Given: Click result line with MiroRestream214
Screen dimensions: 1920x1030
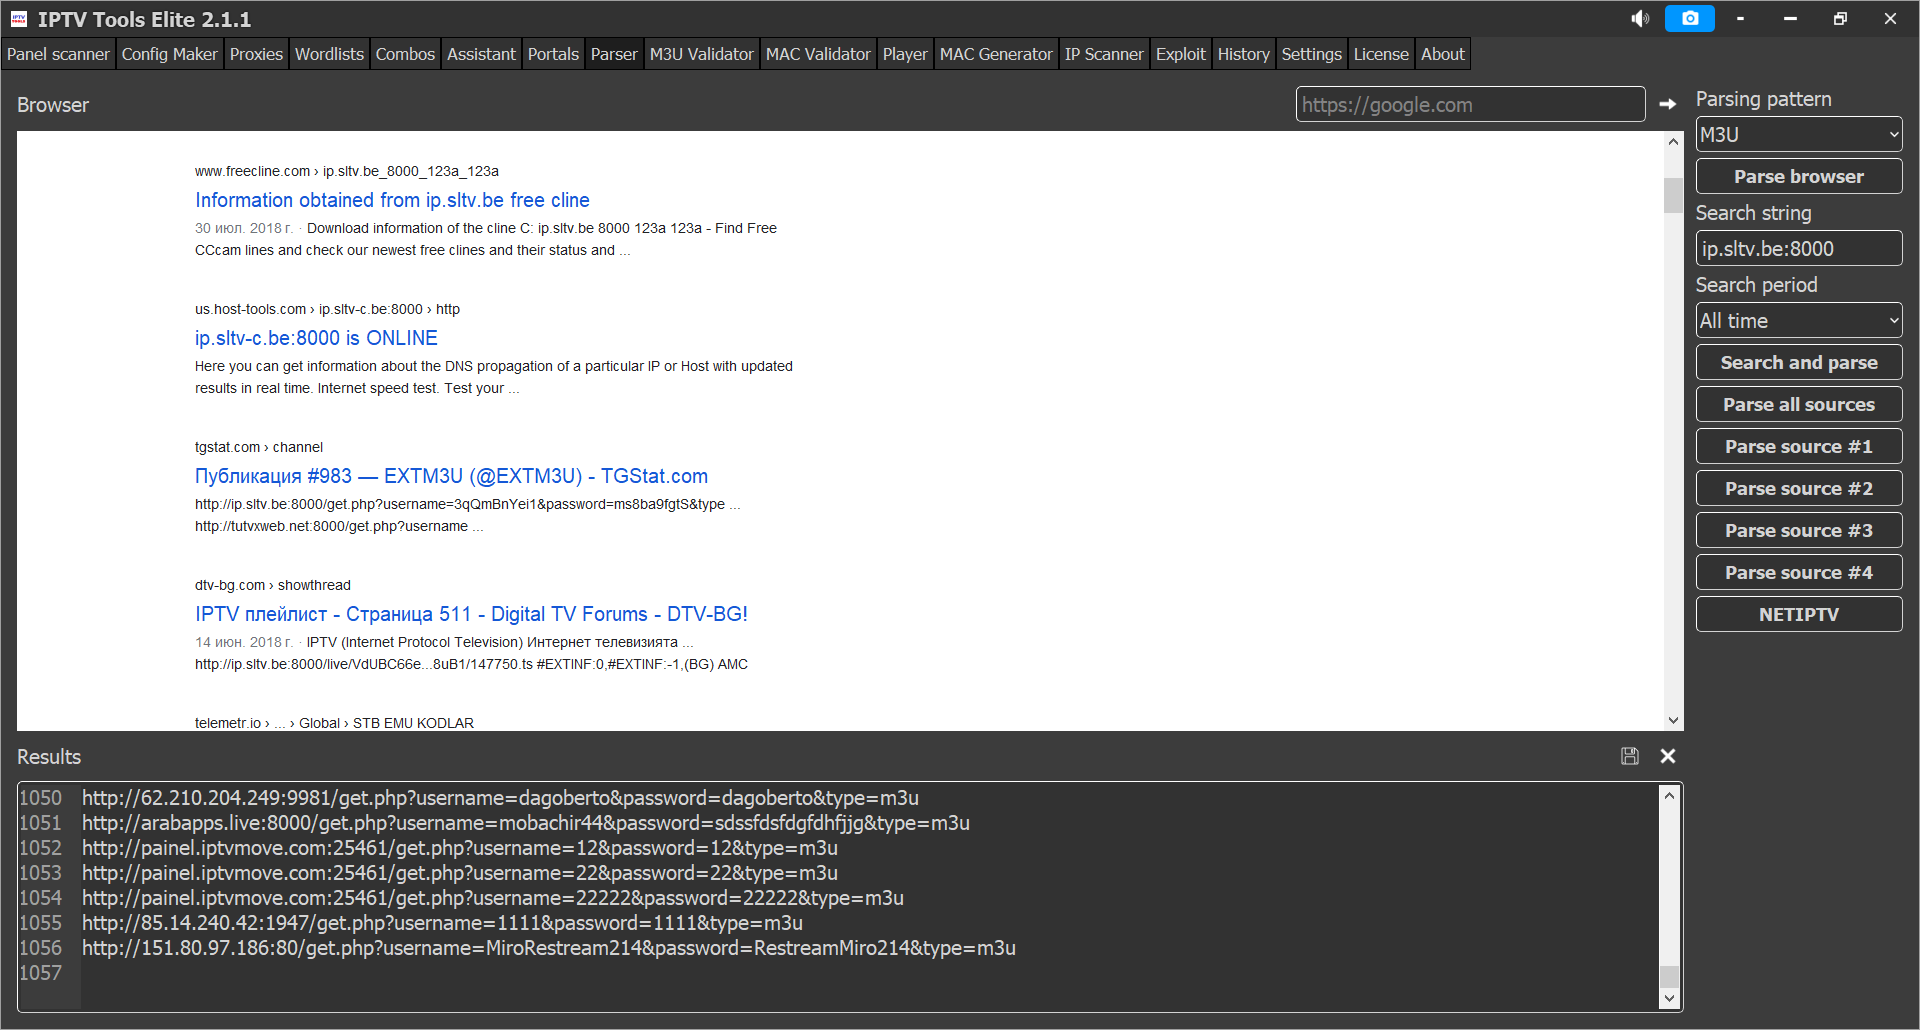Looking at the screenshot, I should tap(549, 948).
